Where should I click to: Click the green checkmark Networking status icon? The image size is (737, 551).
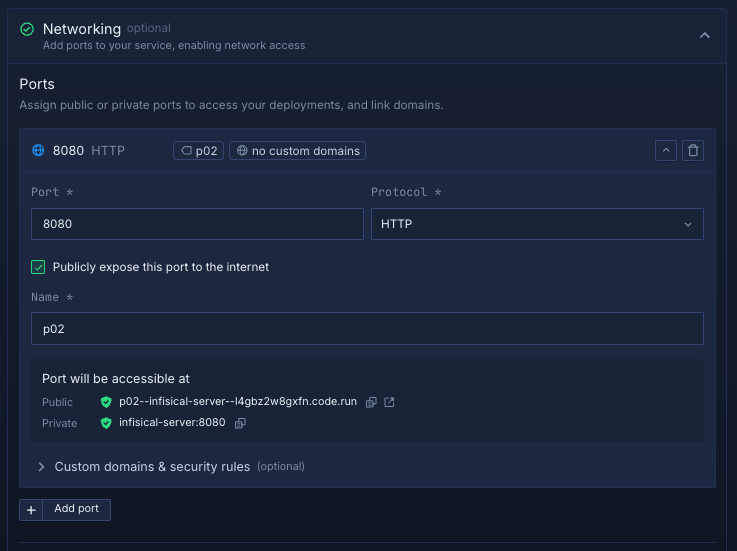27,30
